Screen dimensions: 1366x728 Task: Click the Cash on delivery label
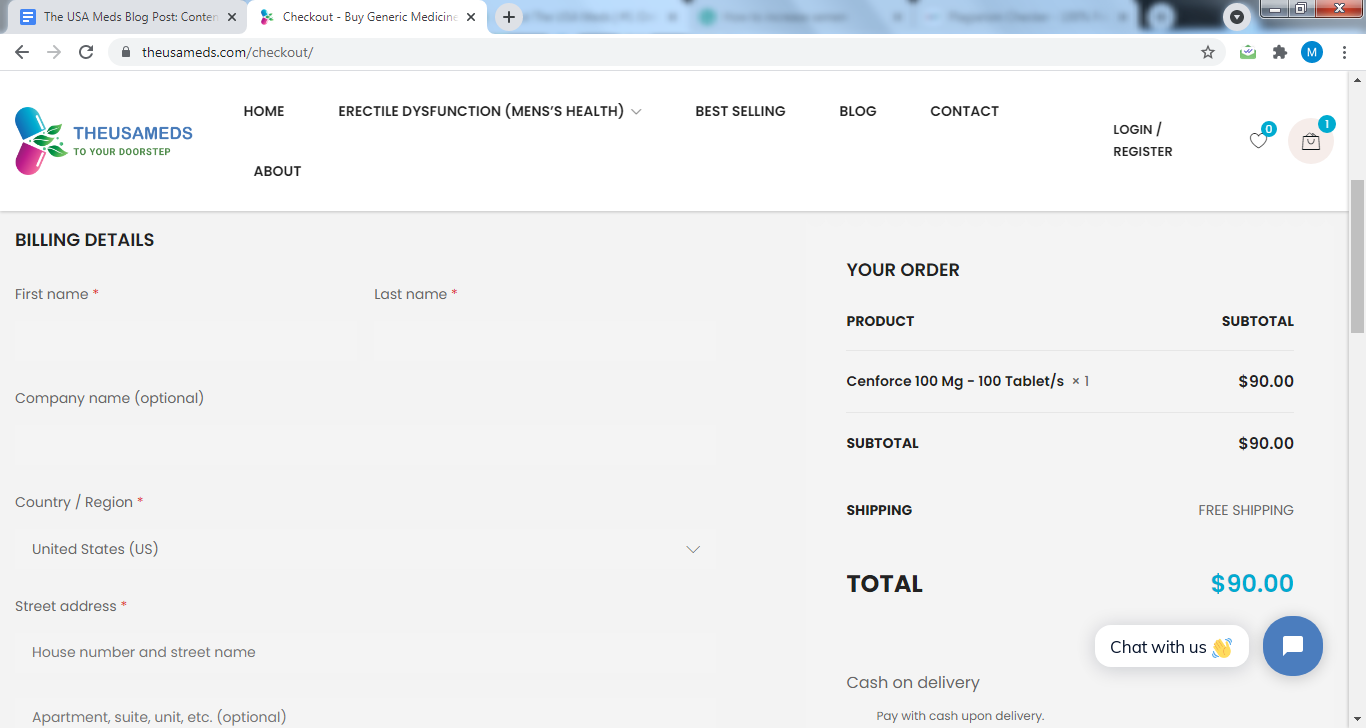(913, 682)
